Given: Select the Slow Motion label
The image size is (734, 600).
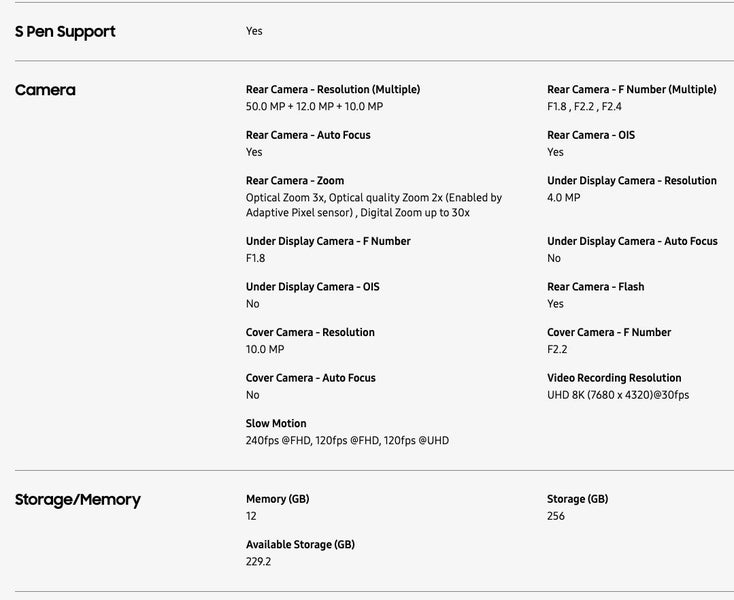Looking at the screenshot, I should point(276,424).
